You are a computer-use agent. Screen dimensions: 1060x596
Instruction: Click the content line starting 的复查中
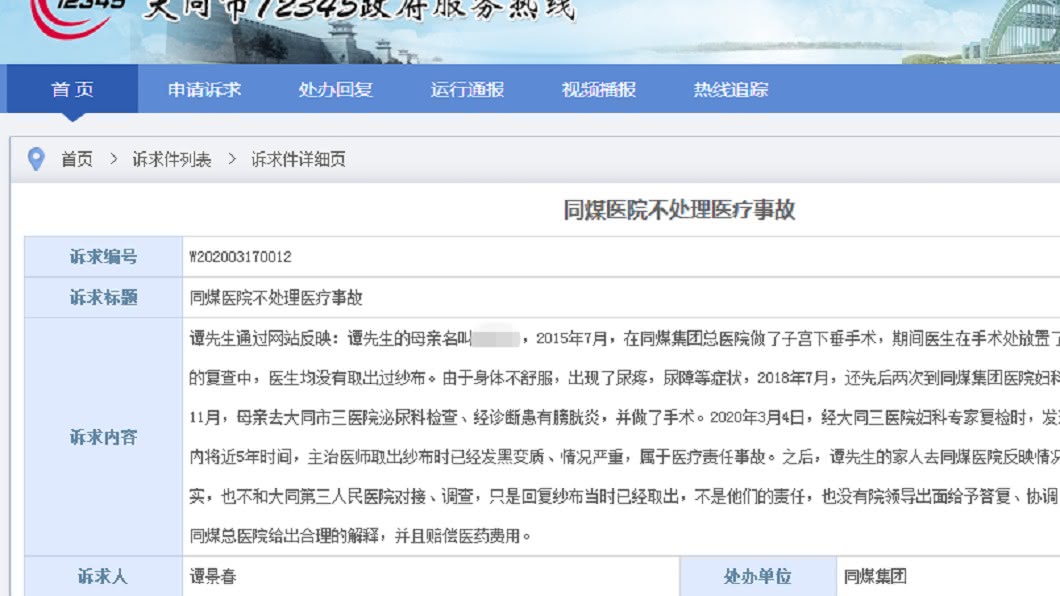(x=625, y=378)
